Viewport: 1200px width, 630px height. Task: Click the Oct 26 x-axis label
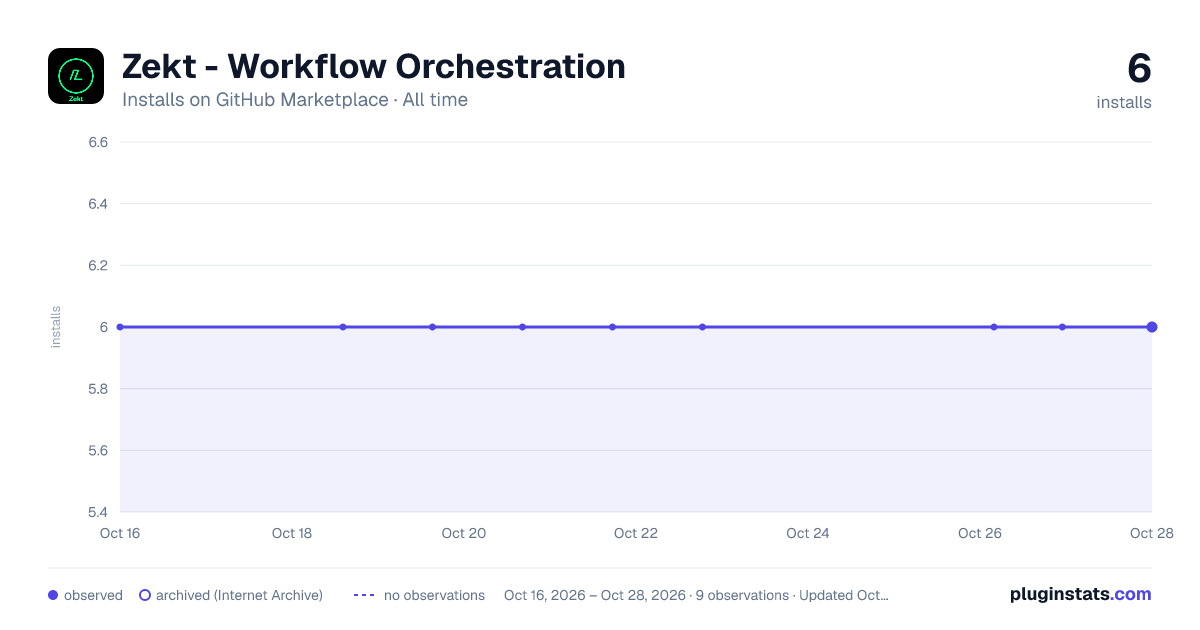(x=980, y=533)
